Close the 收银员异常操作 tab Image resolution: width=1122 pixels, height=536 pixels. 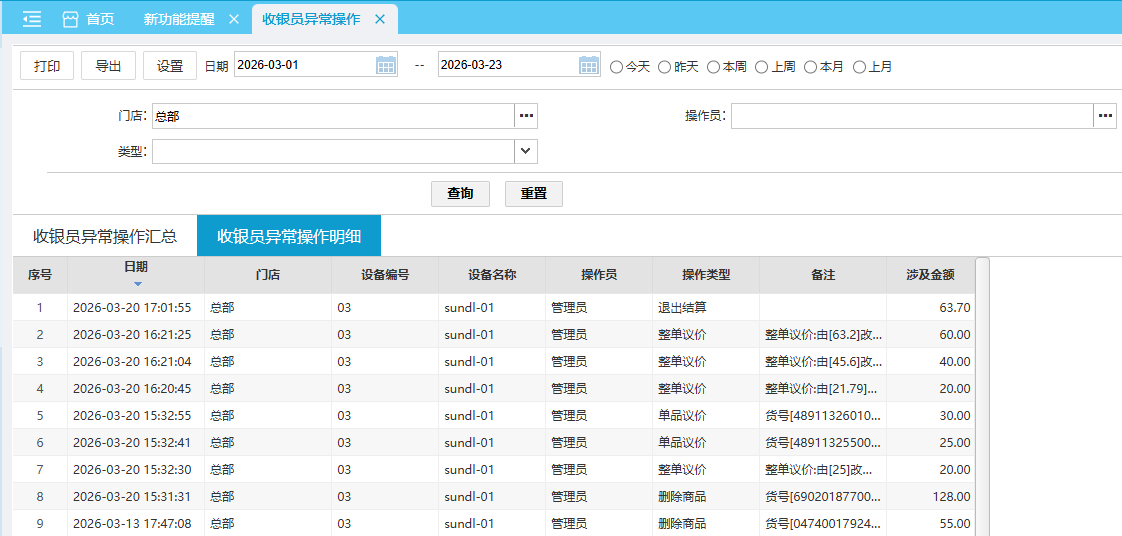coord(380,19)
